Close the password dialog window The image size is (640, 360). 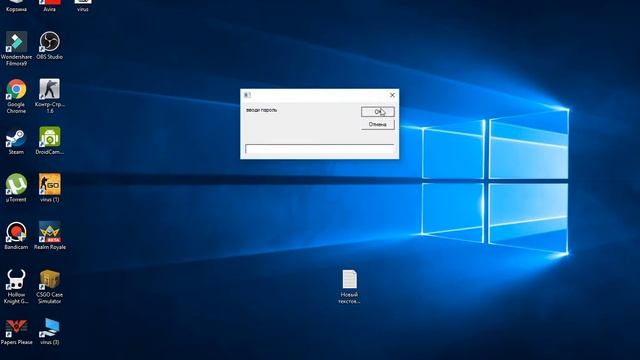[x=392, y=95]
